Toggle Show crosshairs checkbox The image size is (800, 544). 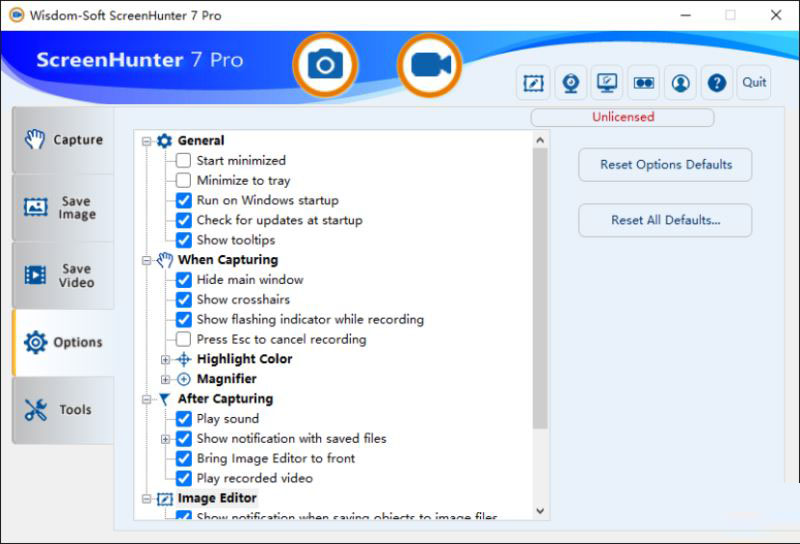click(x=183, y=300)
